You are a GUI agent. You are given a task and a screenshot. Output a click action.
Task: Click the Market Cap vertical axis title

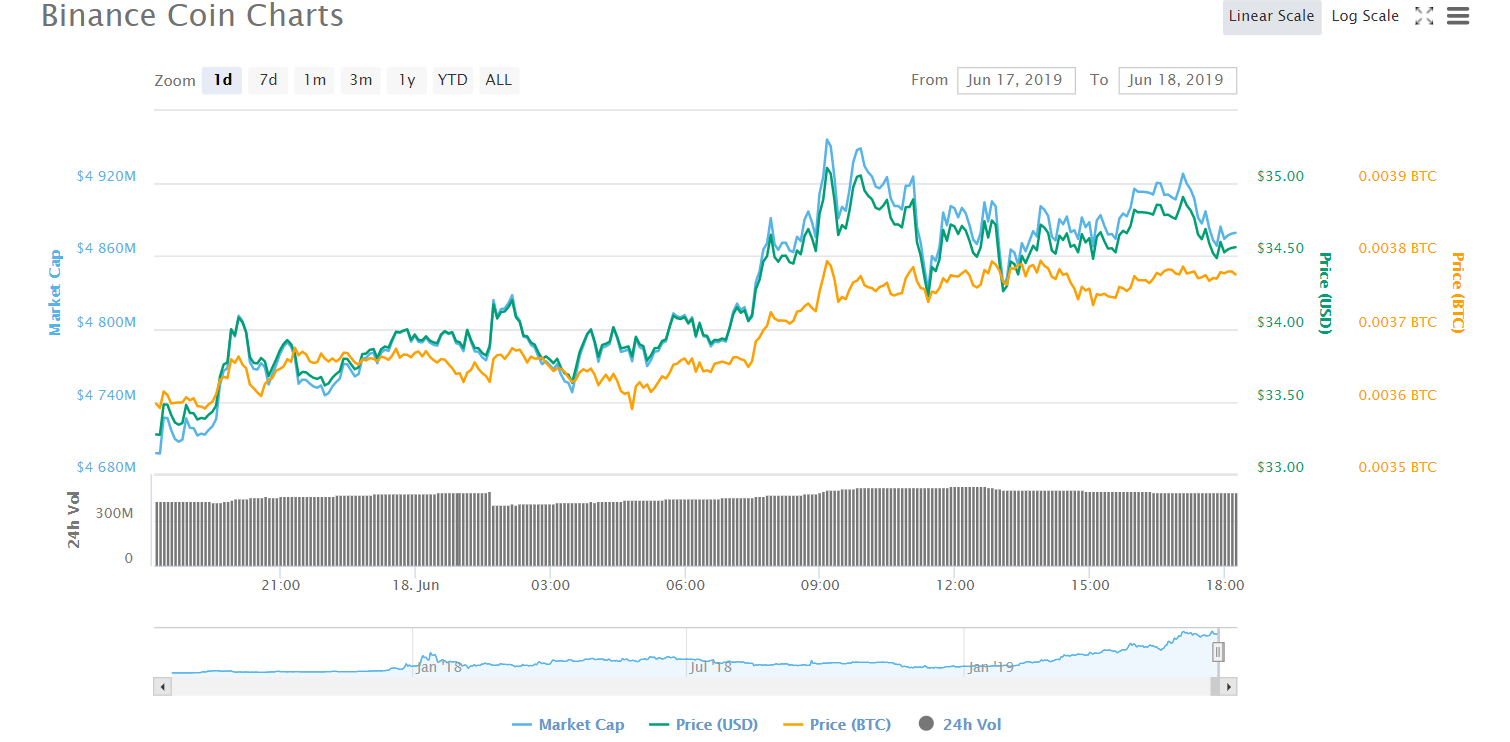click(56, 292)
